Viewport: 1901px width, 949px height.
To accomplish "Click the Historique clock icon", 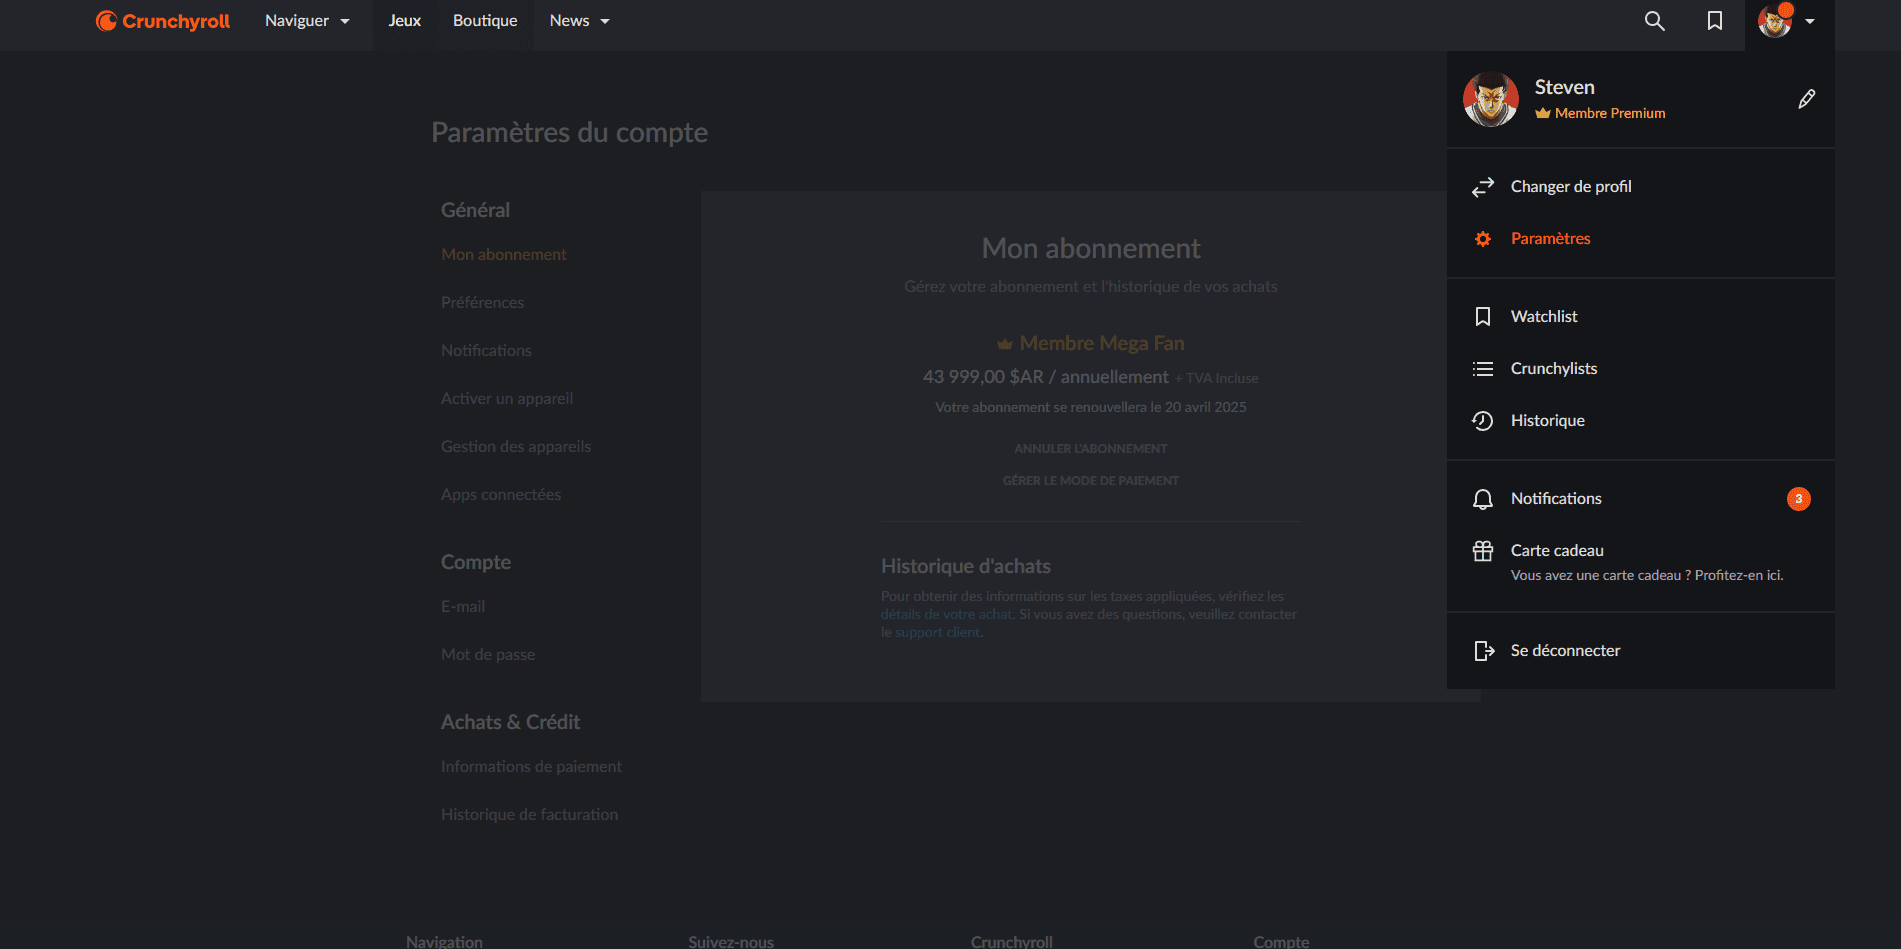I will pos(1483,421).
